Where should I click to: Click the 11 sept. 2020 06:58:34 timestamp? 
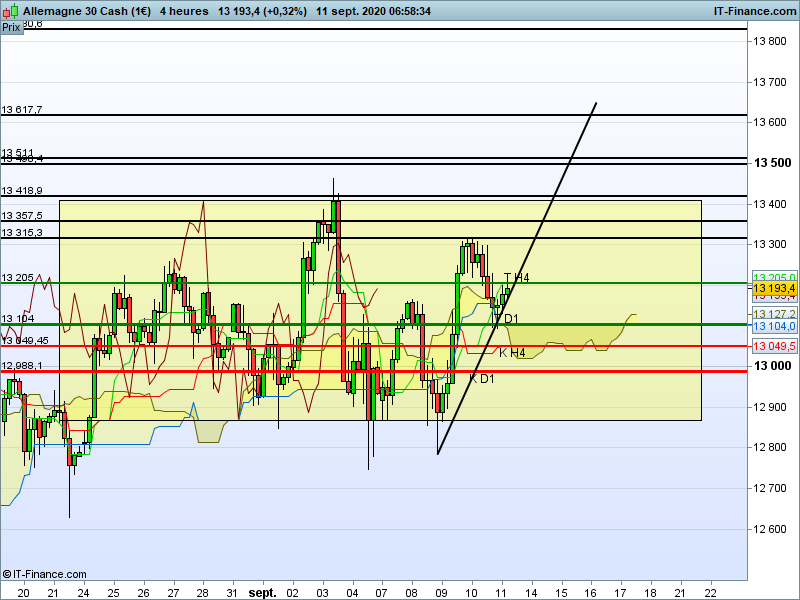click(373, 11)
